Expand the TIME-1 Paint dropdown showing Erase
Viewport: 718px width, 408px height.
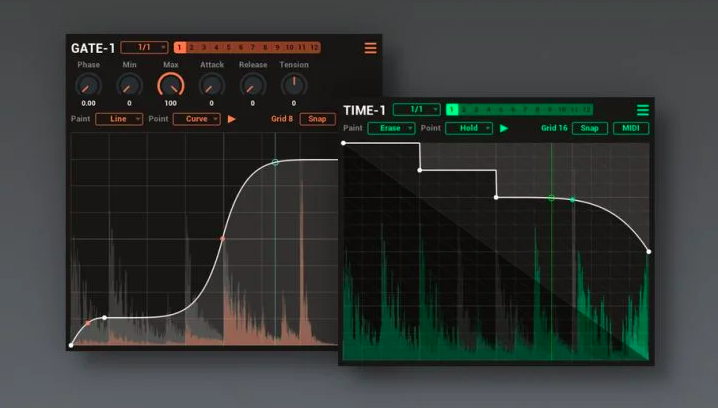(391, 128)
